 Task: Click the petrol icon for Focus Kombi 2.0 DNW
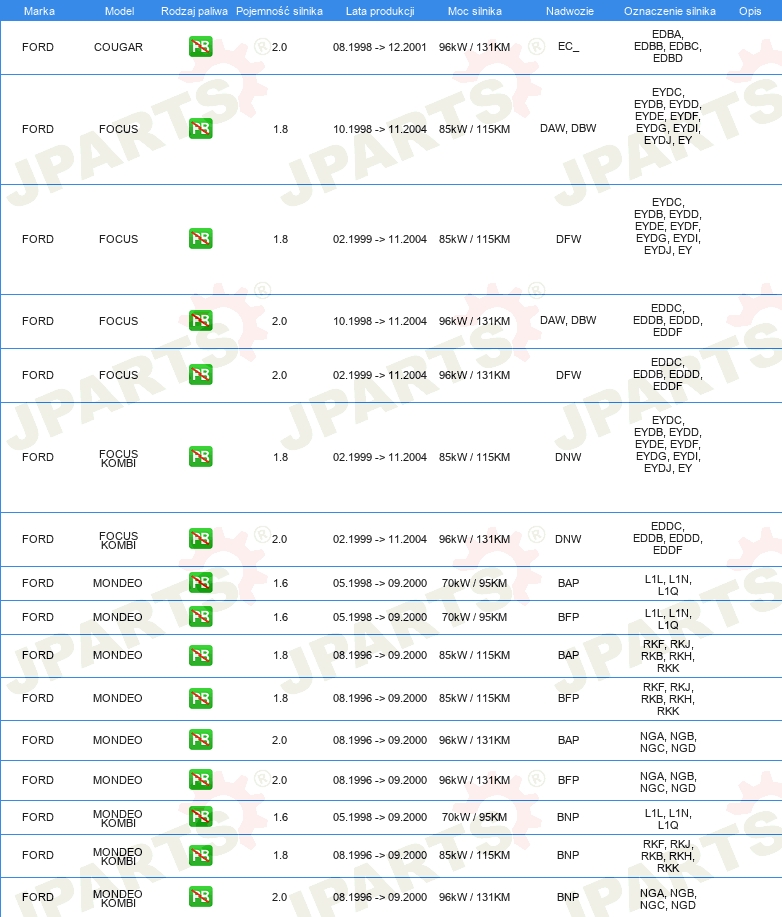pyautogui.click(x=201, y=539)
